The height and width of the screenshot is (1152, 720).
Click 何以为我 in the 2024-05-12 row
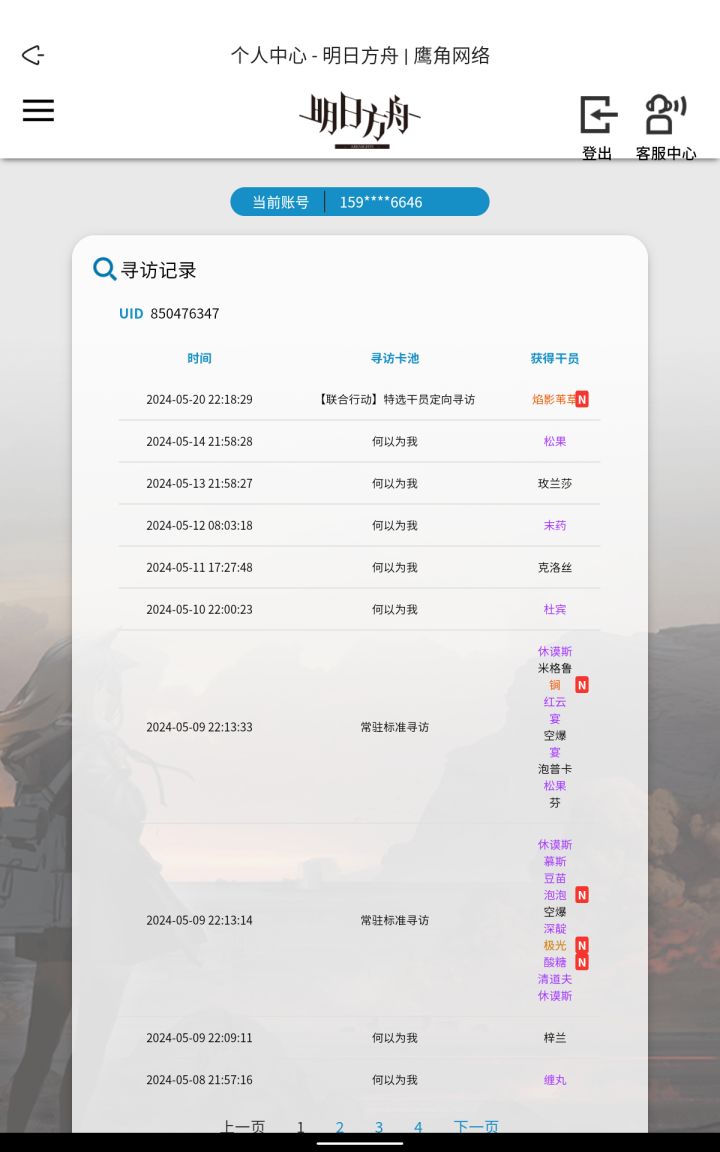(x=395, y=525)
